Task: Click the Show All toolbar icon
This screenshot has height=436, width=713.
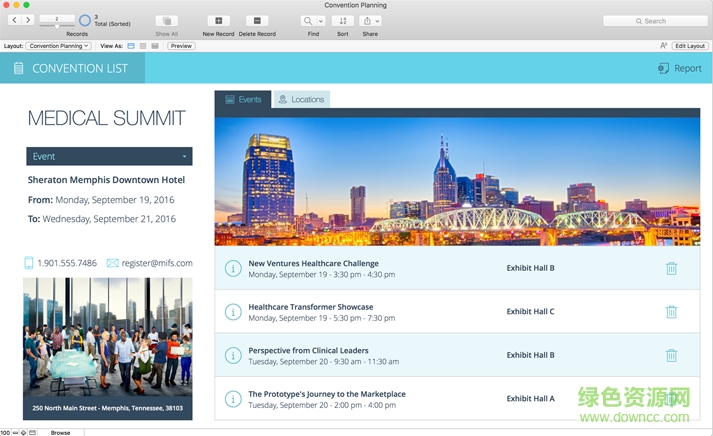Action: 167,21
